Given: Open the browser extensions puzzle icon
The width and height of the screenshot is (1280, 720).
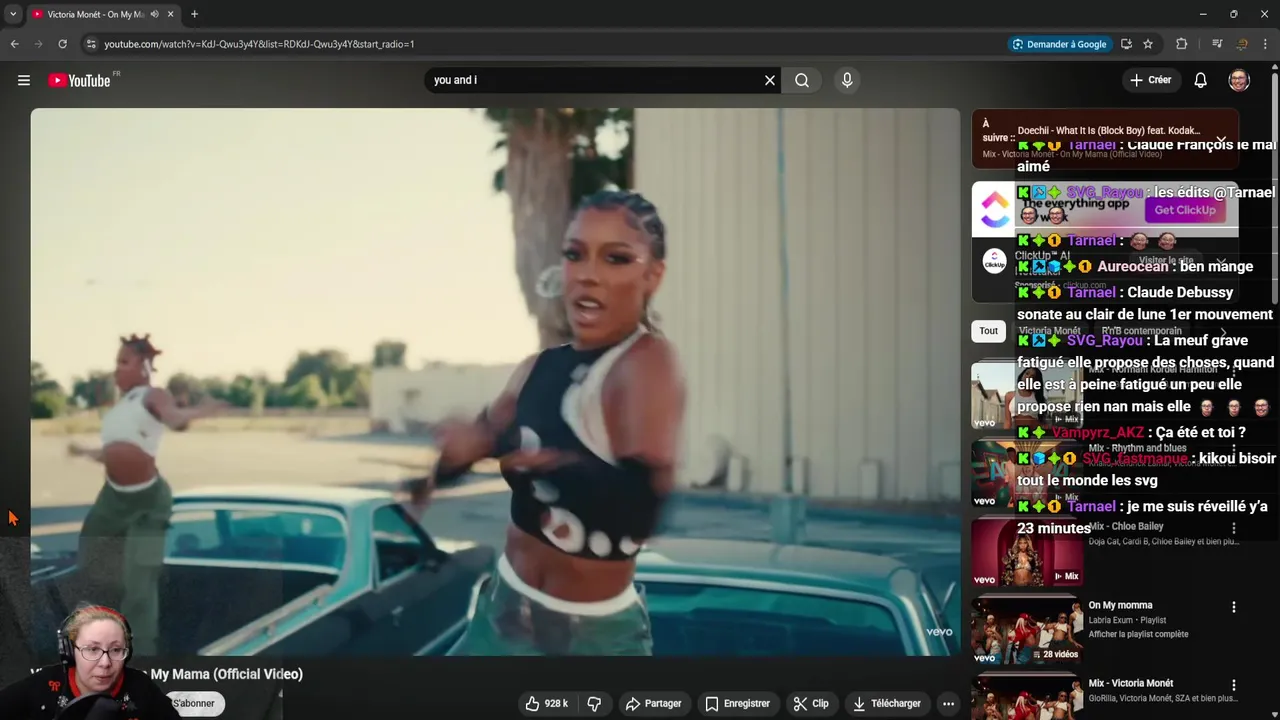Looking at the screenshot, I should pyautogui.click(x=1182, y=44).
